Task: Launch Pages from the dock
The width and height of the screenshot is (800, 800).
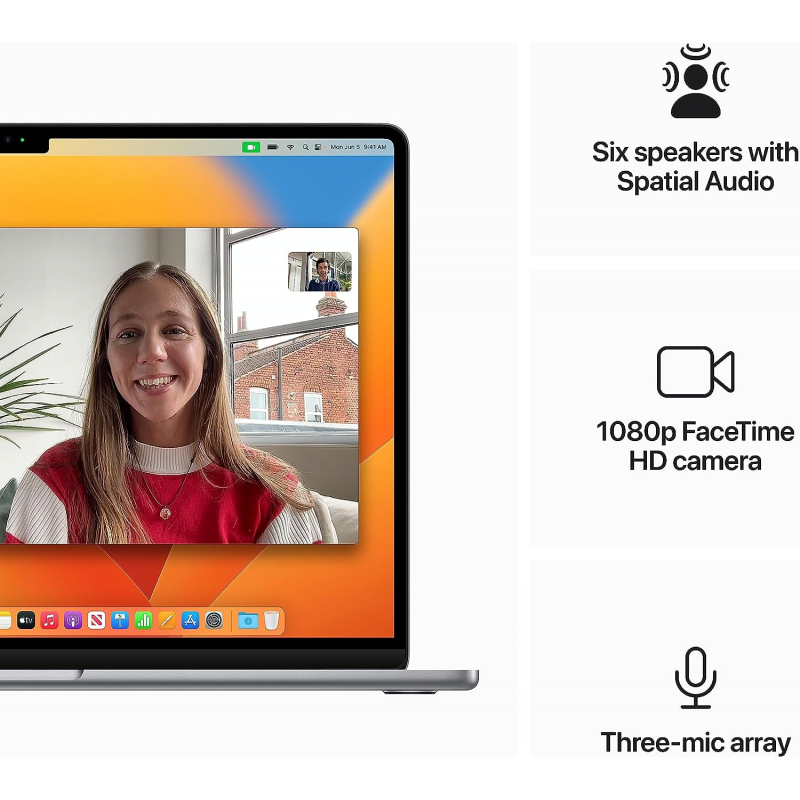Action: [167, 620]
